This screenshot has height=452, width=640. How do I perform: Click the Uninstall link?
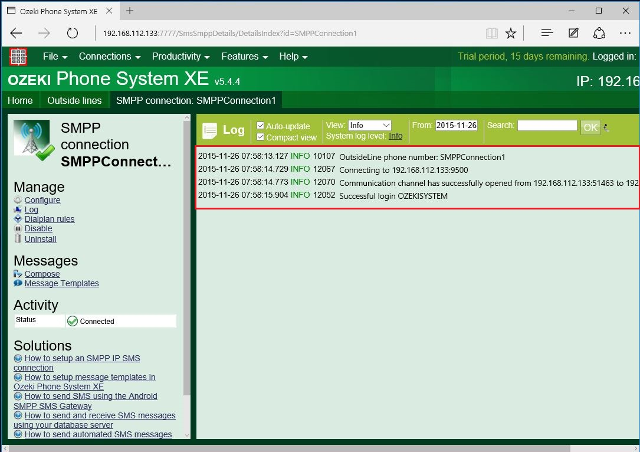click(x=40, y=239)
